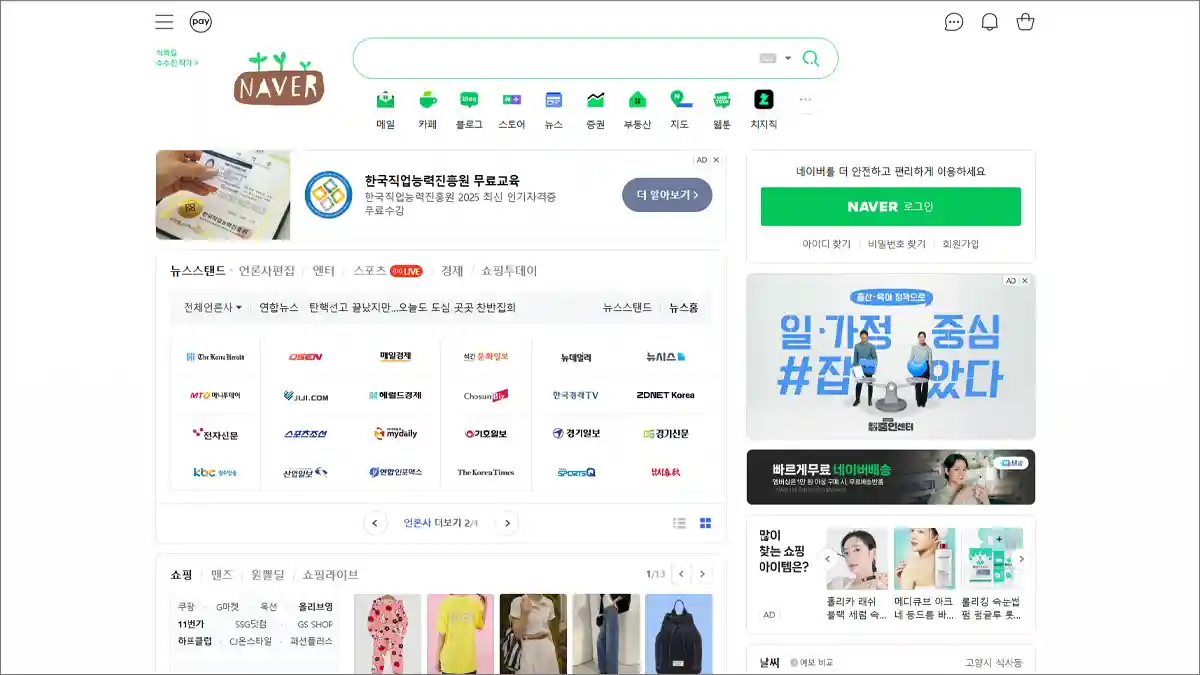Open the 지도 (Map) shortcut
The height and width of the screenshot is (675, 1200).
[680, 110]
